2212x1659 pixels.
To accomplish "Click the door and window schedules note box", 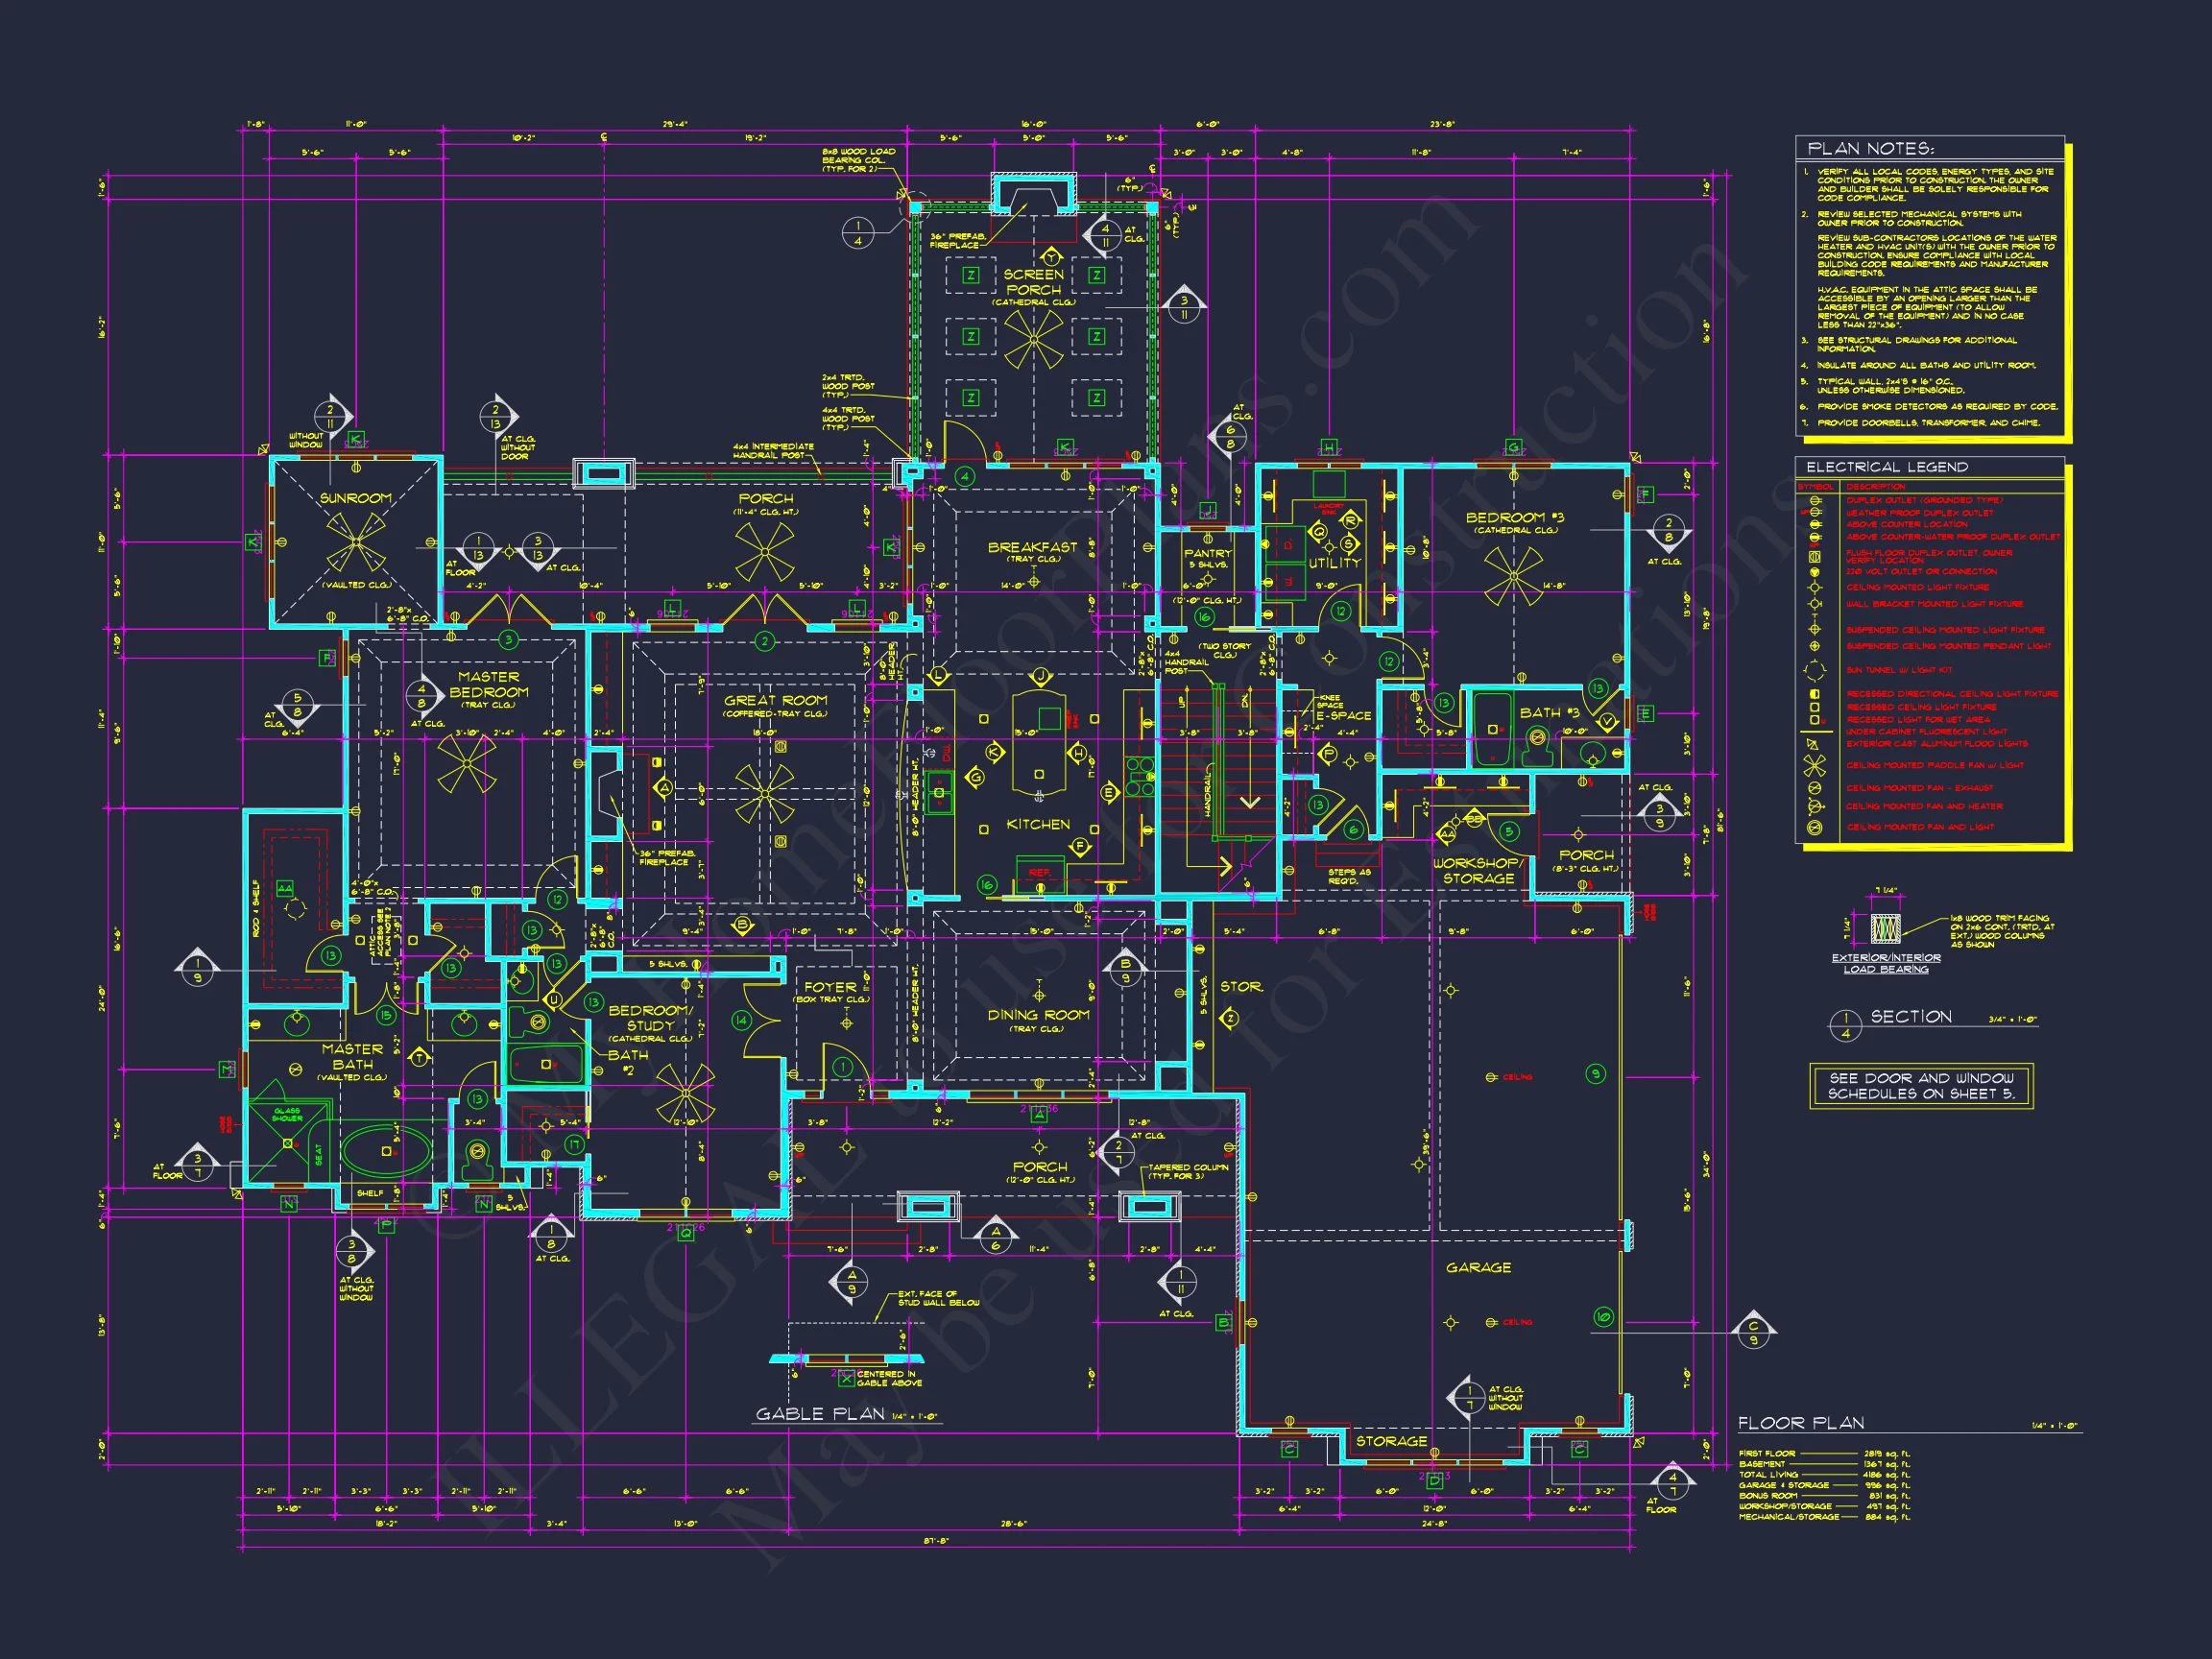I will (1920, 1085).
